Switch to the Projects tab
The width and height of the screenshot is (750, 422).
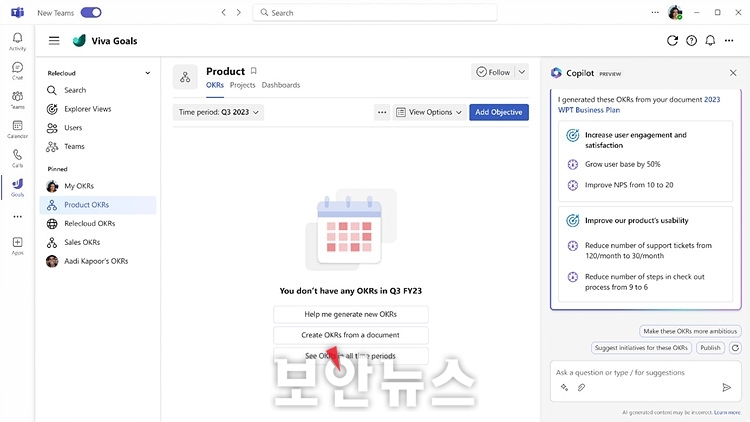(x=243, y=85)
